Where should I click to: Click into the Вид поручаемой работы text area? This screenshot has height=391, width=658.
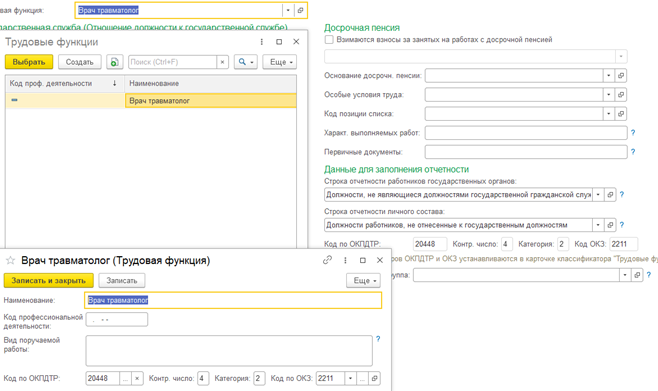pos(229,350)
